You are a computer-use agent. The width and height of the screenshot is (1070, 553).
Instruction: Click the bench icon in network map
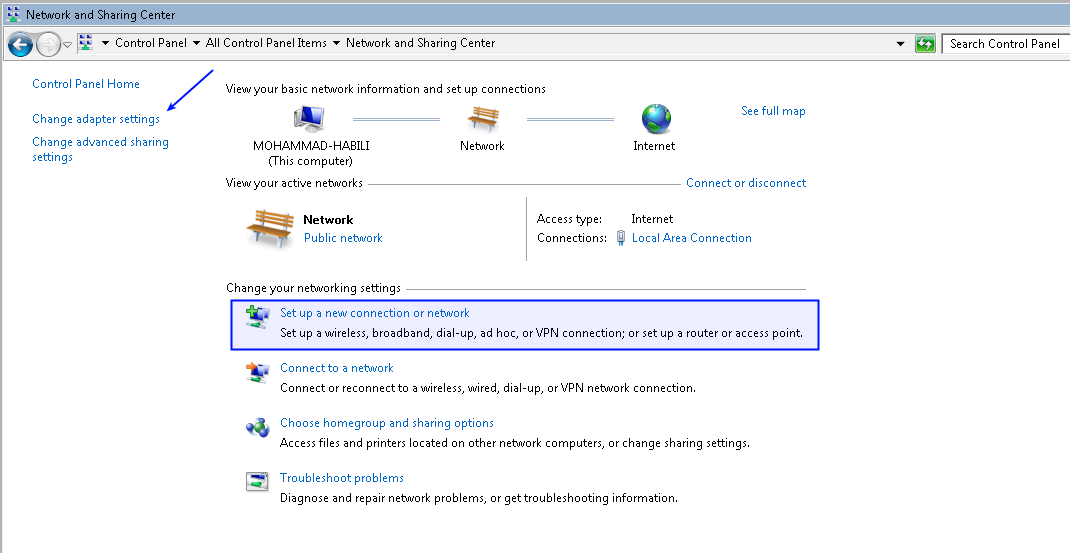[482, 119]
